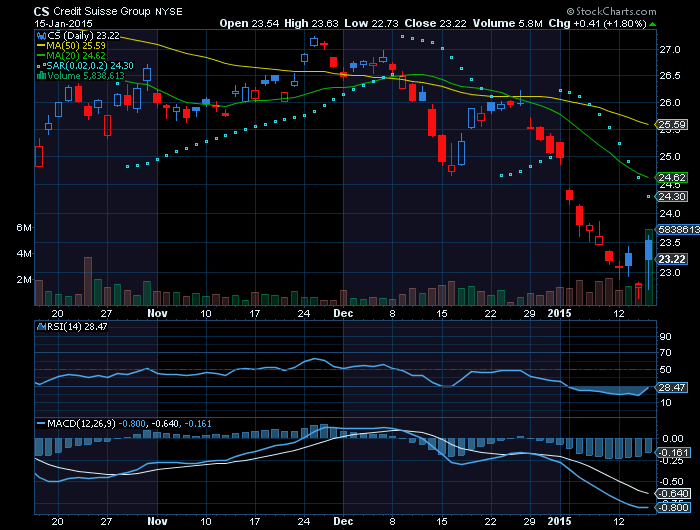Viewport: 700px width, 530px height.
Task: Click the 26.0 price axis label
Action: pos(670,103)
